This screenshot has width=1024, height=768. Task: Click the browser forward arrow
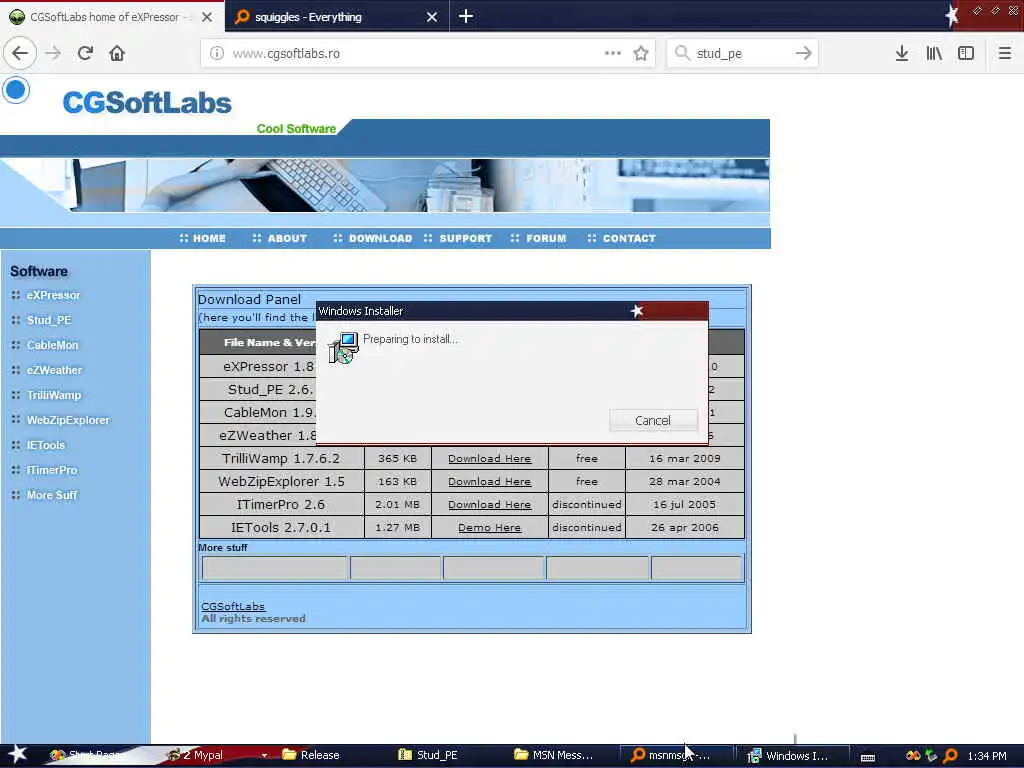(54, 53)
